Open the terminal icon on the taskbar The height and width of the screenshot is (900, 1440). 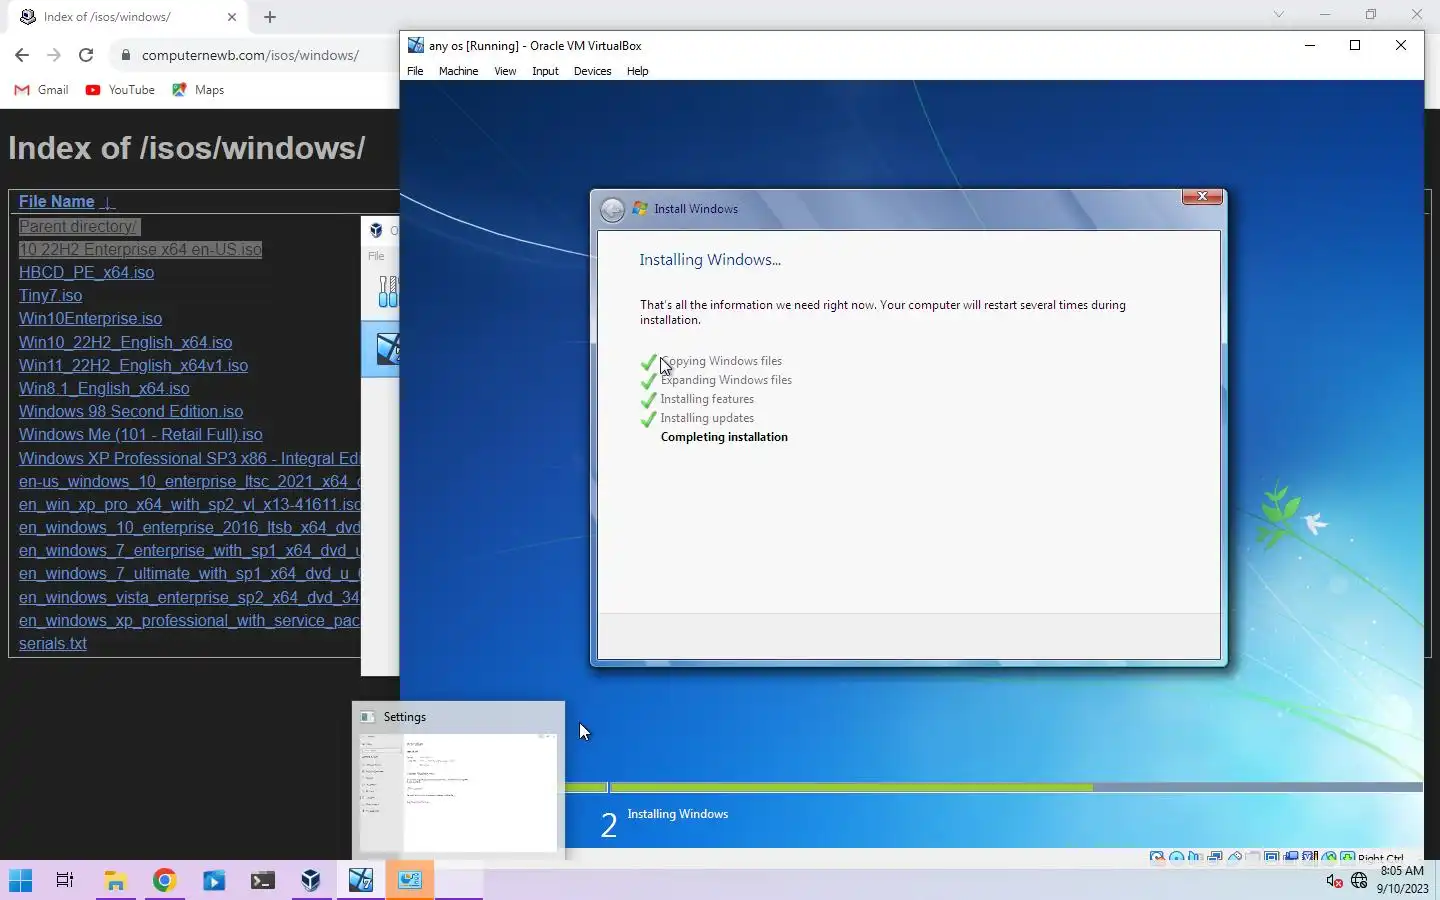(263, 880)
